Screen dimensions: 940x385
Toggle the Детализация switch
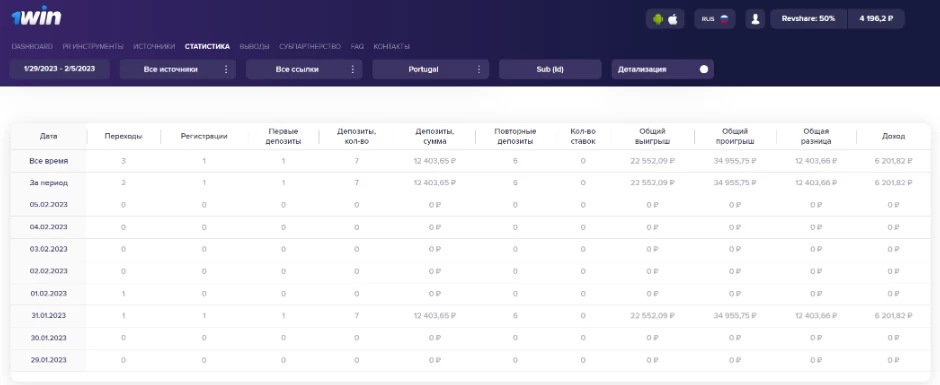(x=704, y=69)
